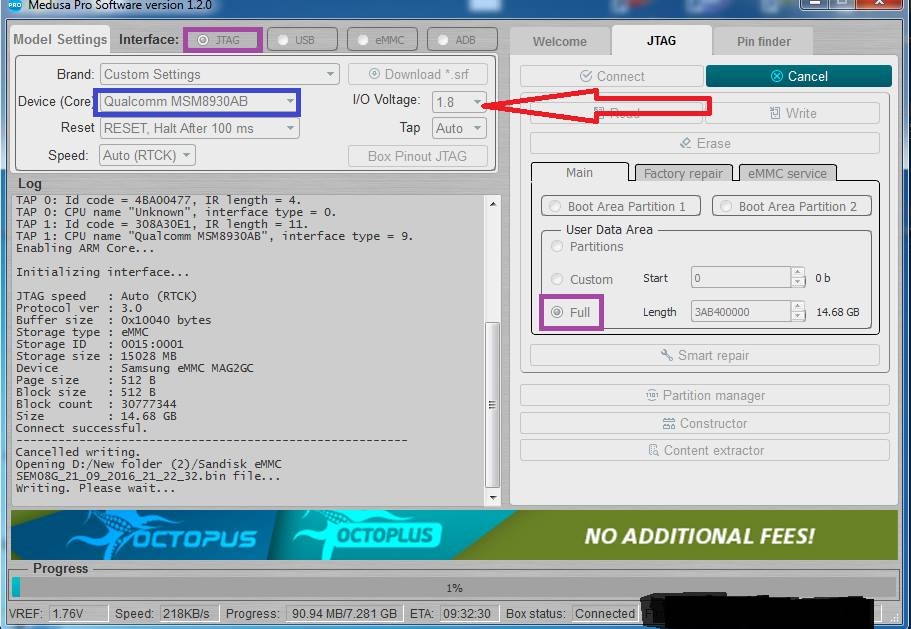Click the VREF 1.76V status value
Image resolution: width=911 pixels, height=629 pixels.
pos(78,614)
